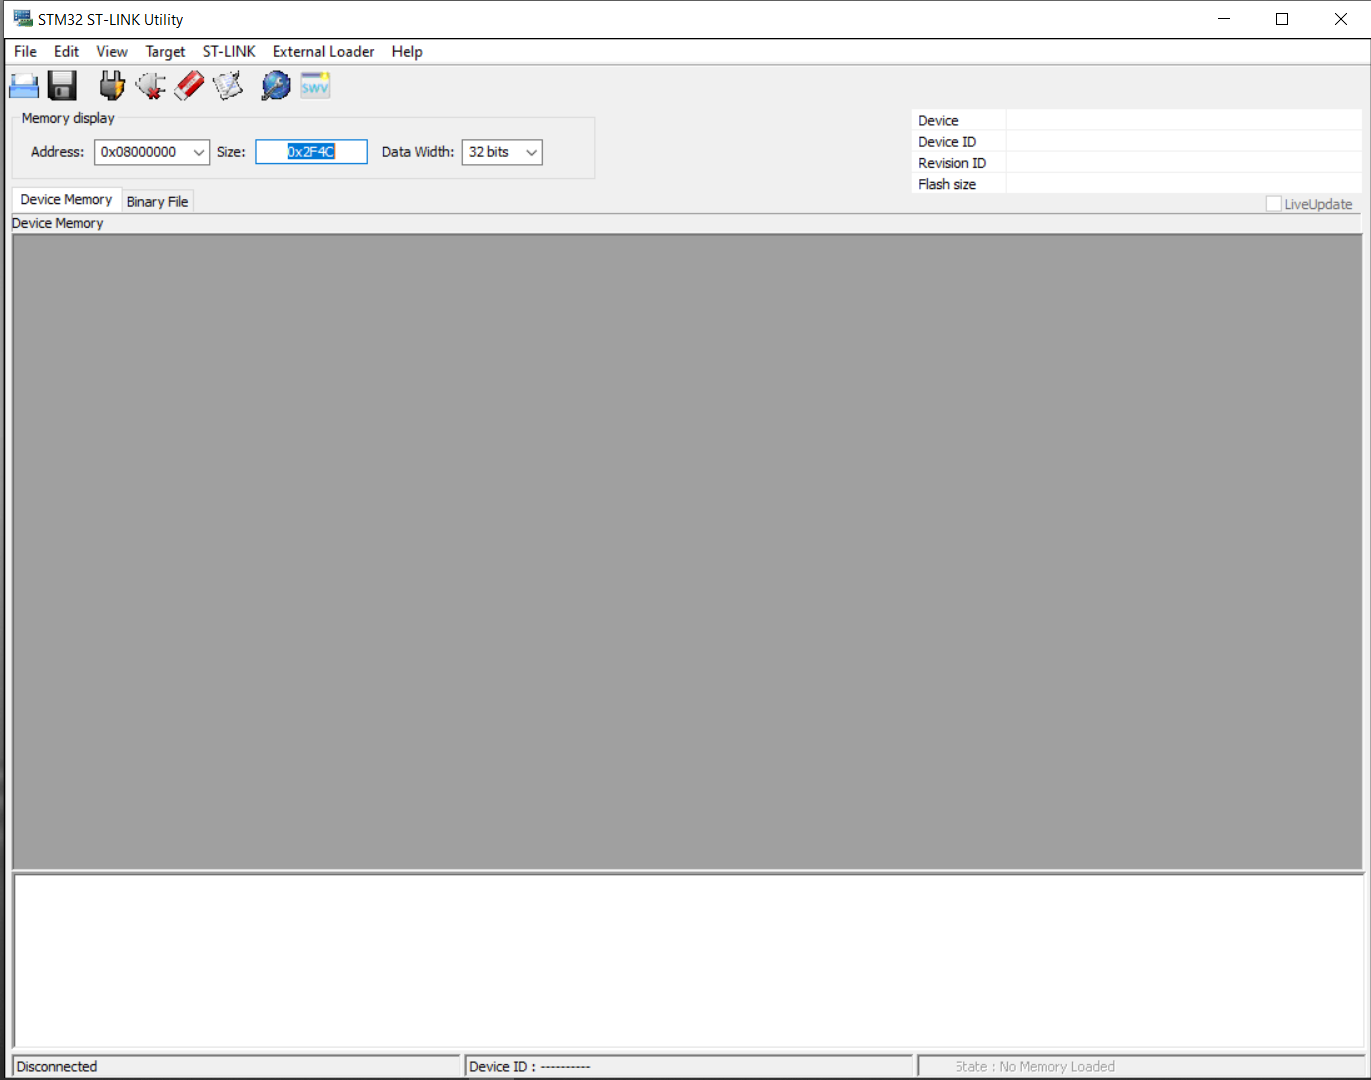Connect to target using the plug icon

pos(112,86)
